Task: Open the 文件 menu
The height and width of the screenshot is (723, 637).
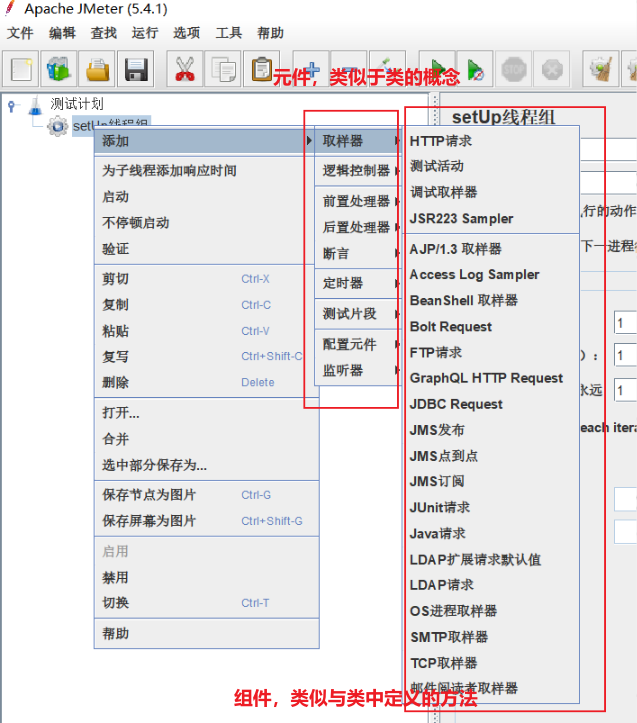Action: coord(20,33)
